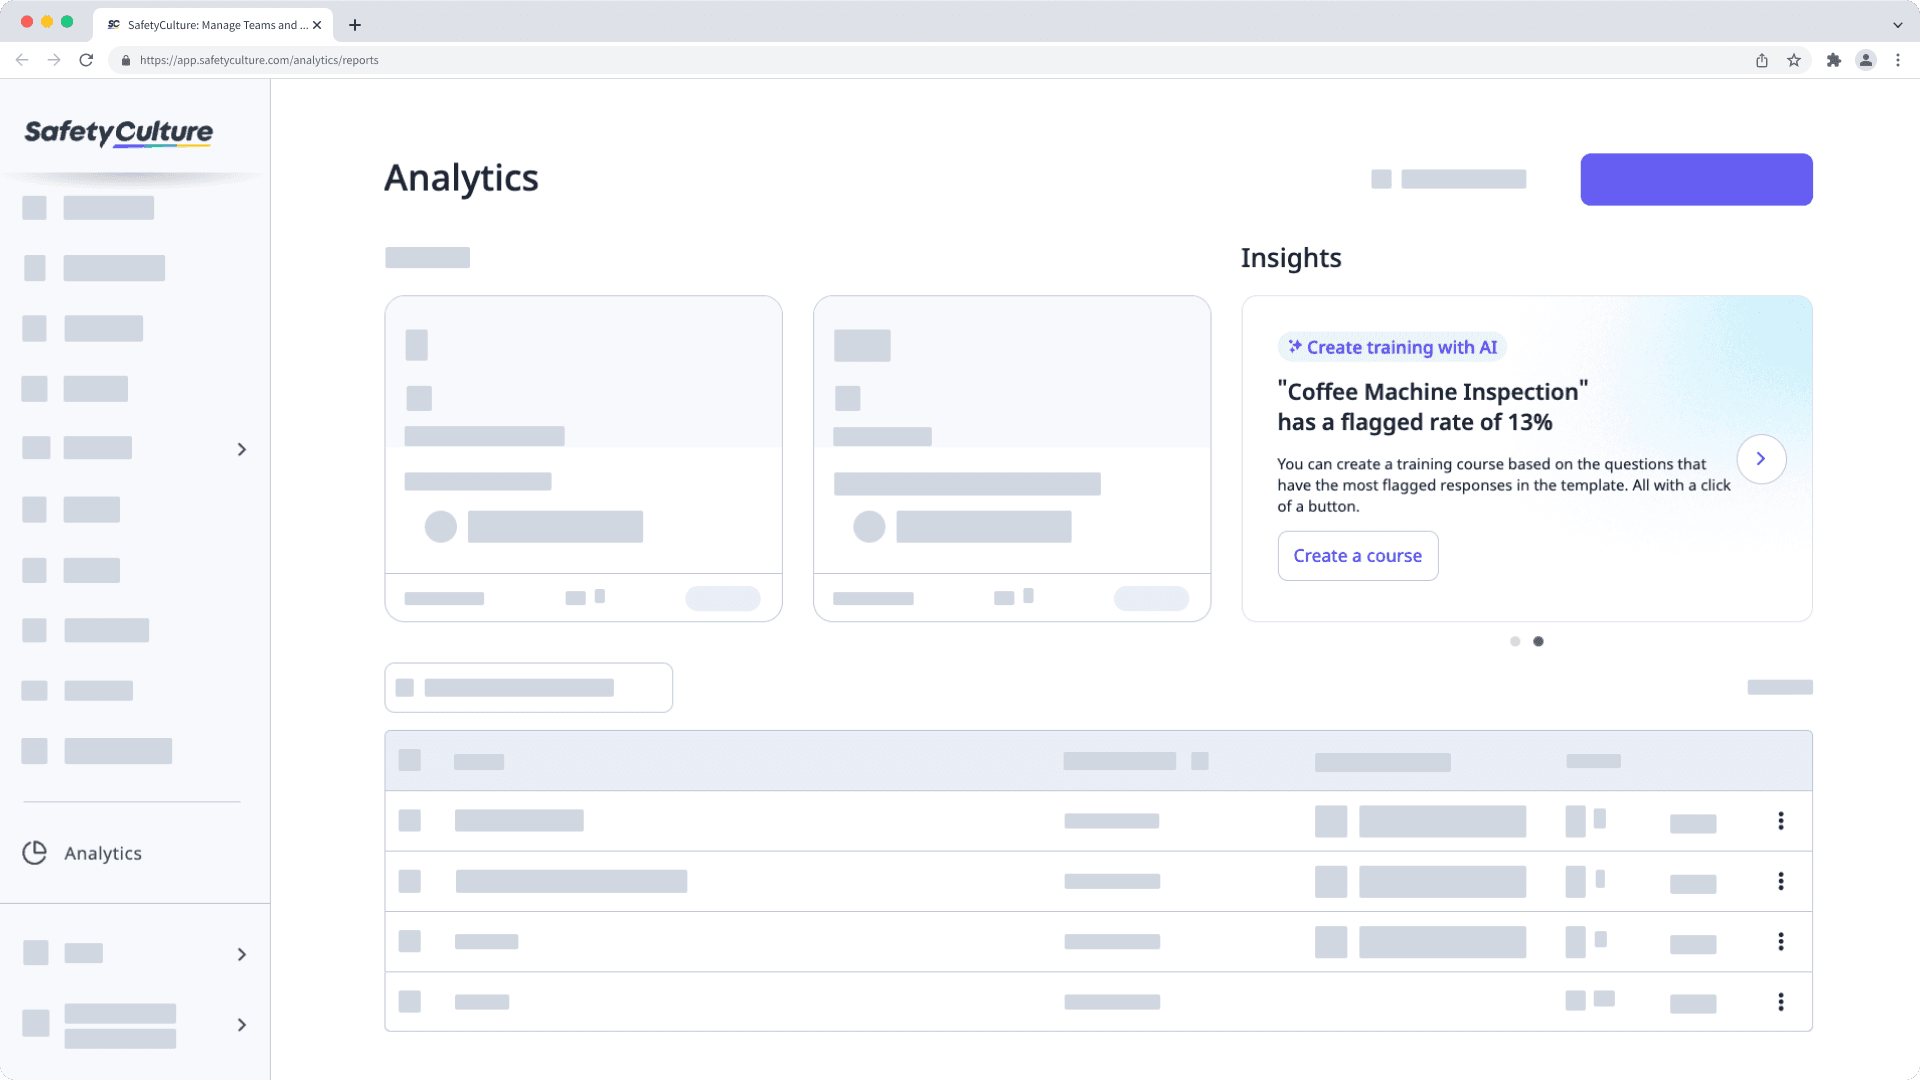The image size is (1920, 1080).
Task: Select the Analytics pie-chart icon in sidebar
Action: coord(34,852)
